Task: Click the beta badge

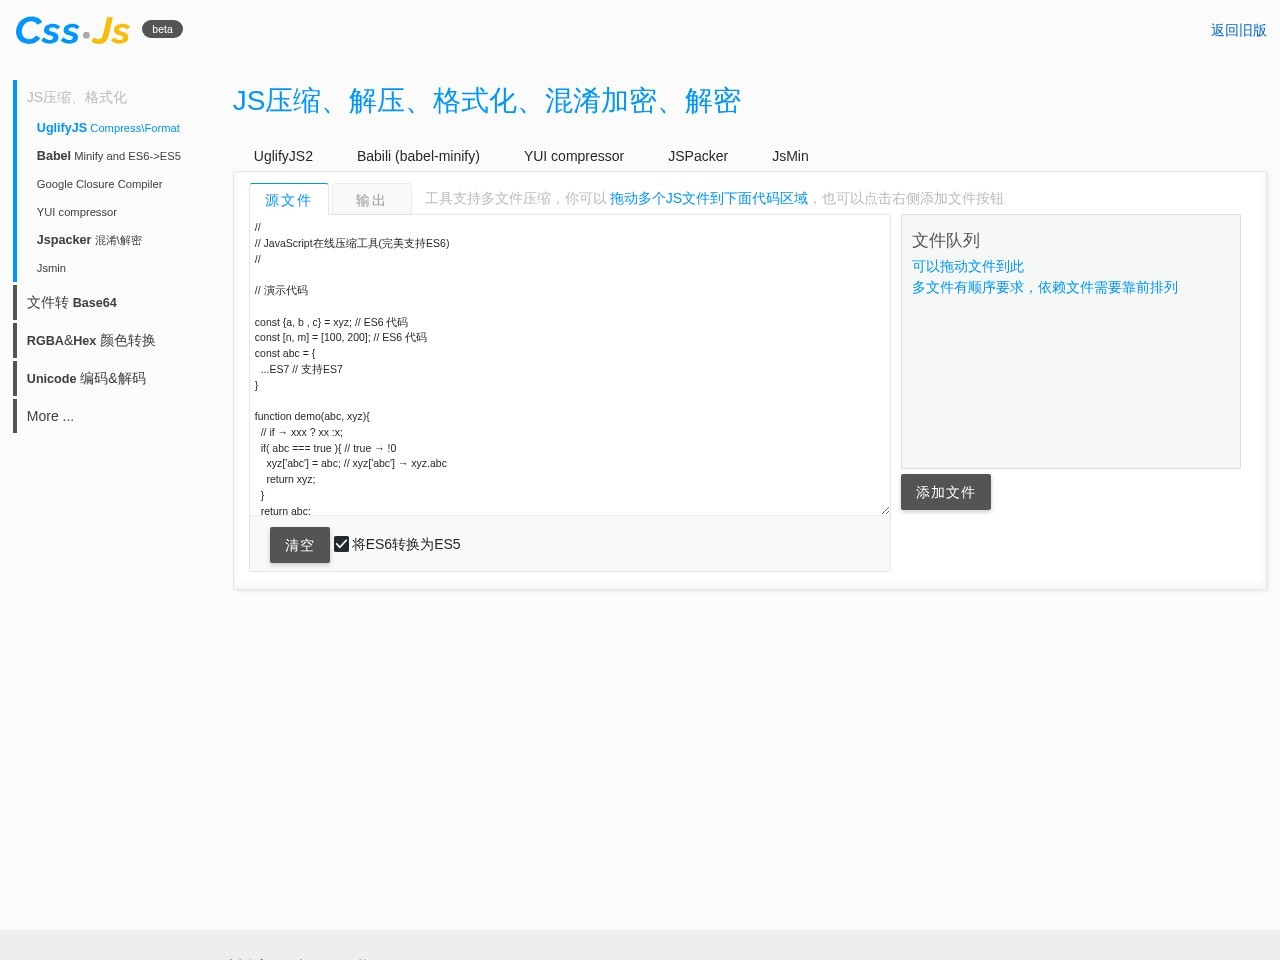Action: click(162, 29)
